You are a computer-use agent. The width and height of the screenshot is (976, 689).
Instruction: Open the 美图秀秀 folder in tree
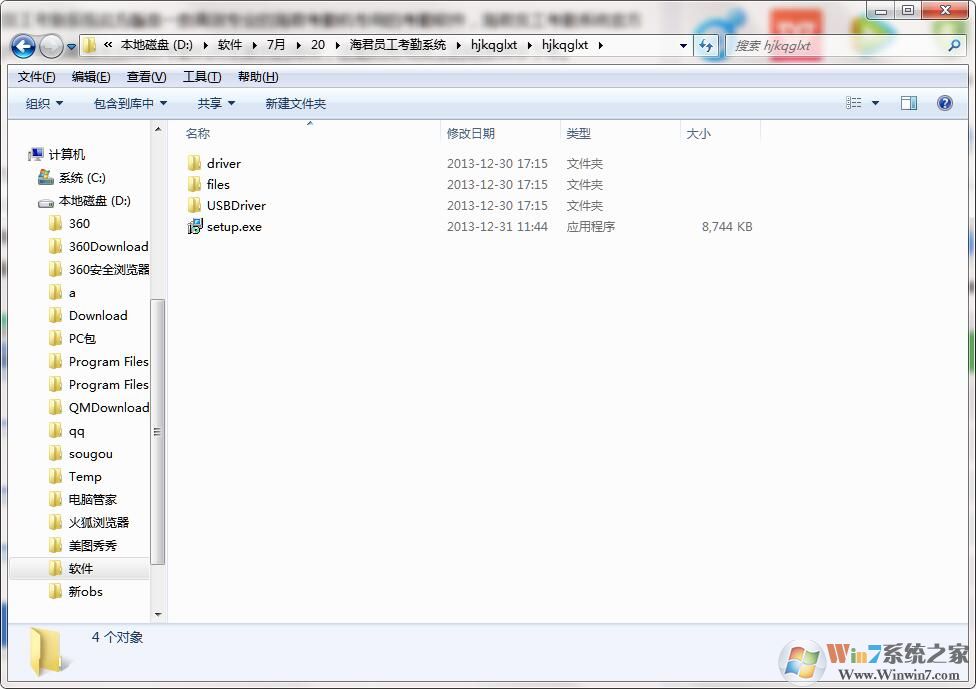(x=92, y=546)
